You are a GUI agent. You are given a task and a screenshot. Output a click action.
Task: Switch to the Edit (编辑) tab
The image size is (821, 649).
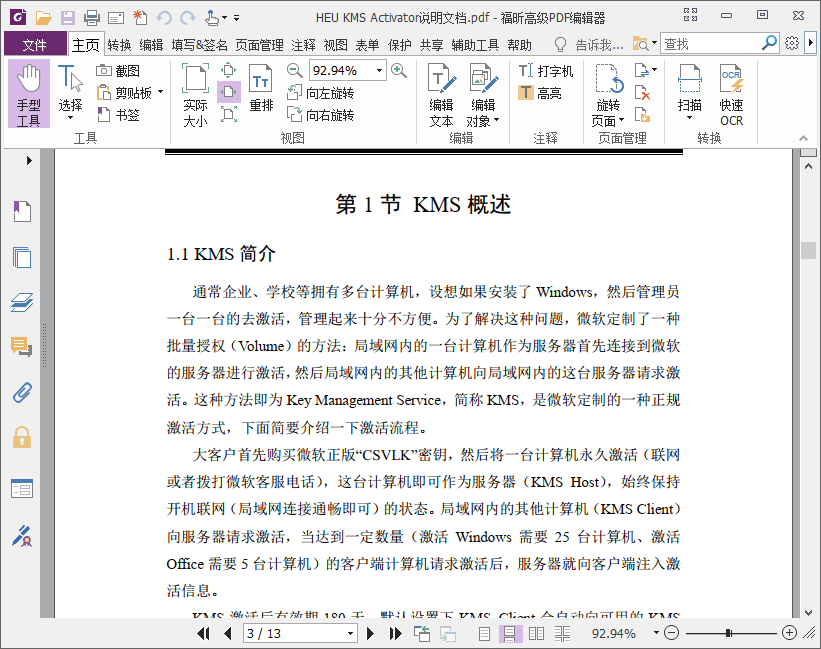click(x=151, y=44)
